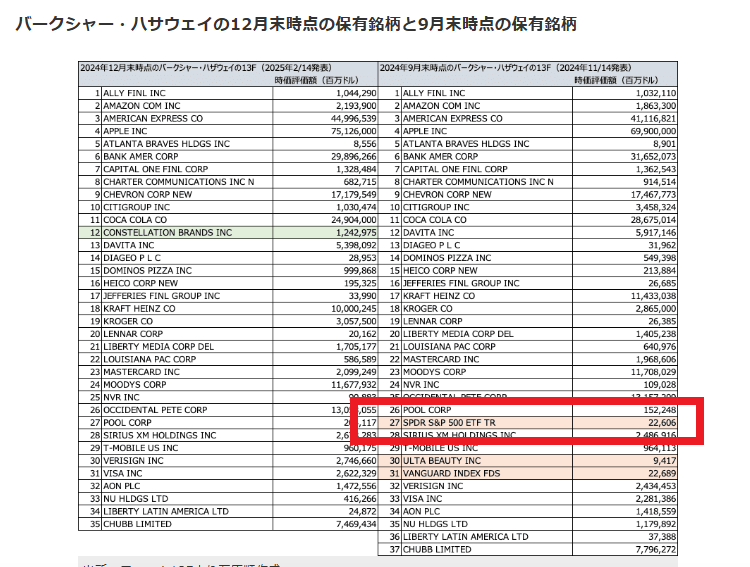The image size is (750, 567).
Task: Click Aon PLC value 1,418,559
Action: click(656, 511)
